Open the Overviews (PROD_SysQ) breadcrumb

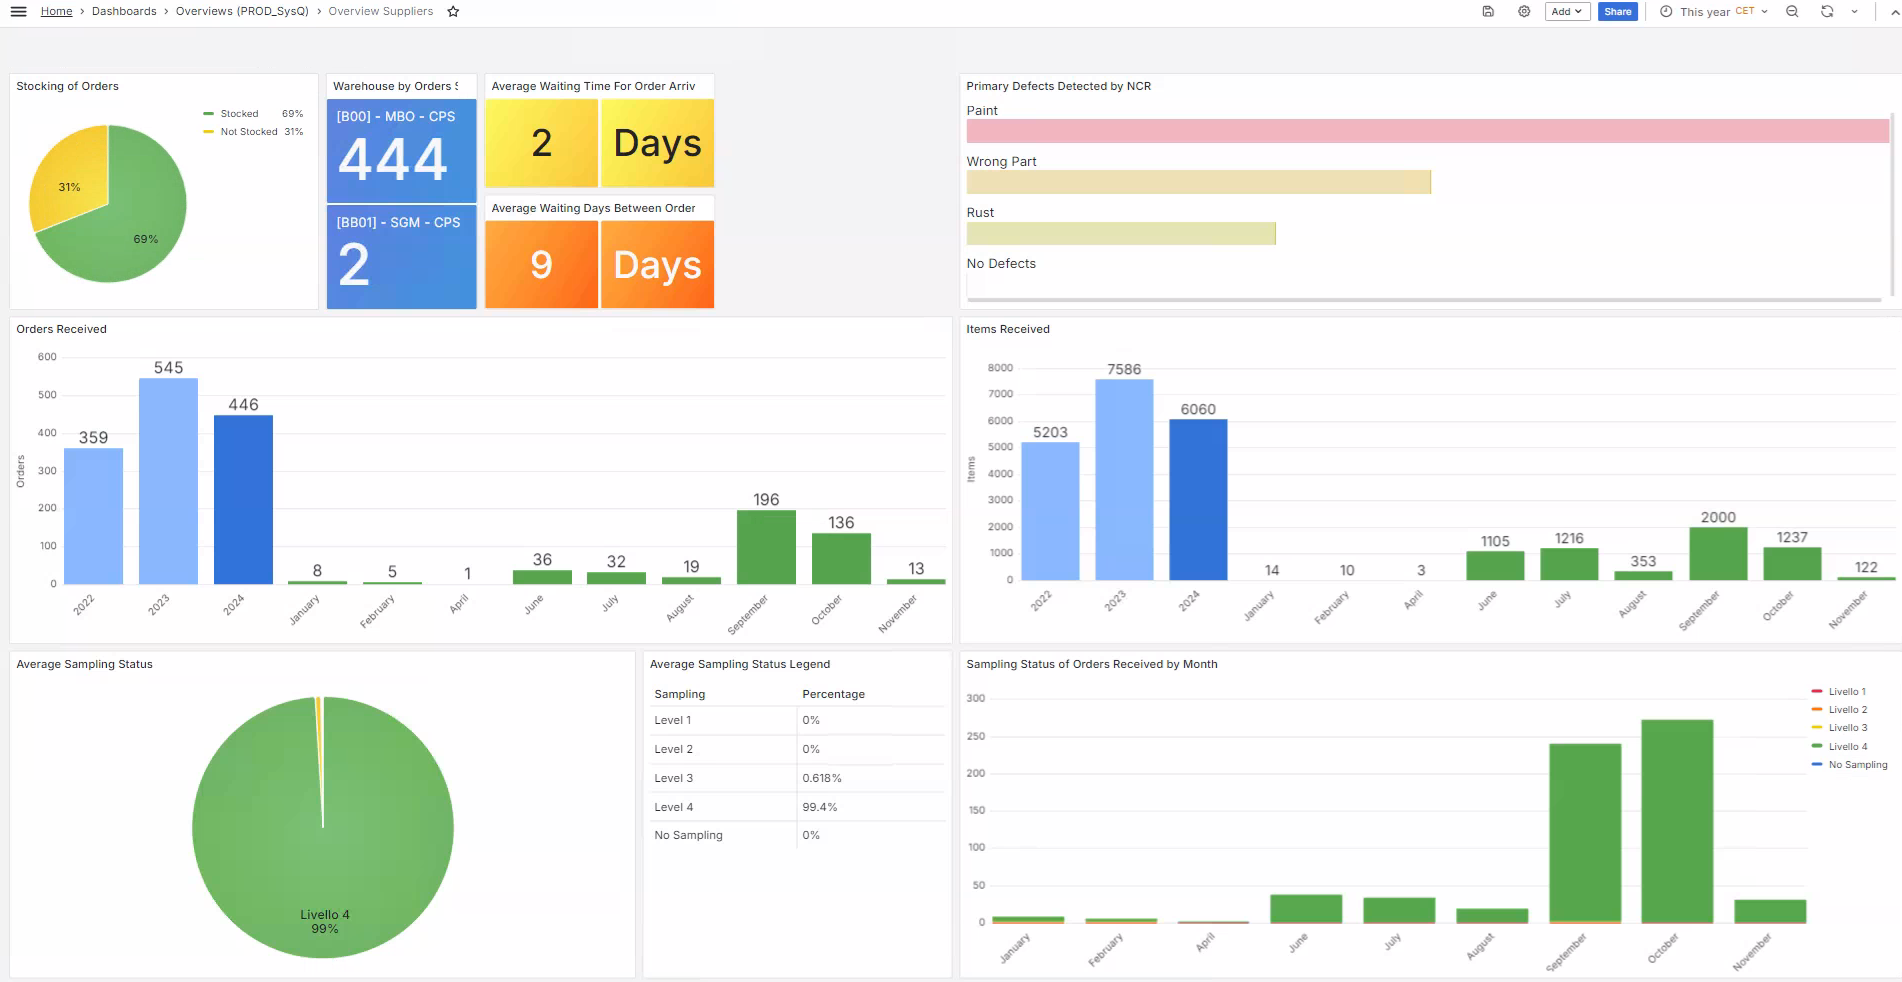pyautogui.click(x=242, y=12)
